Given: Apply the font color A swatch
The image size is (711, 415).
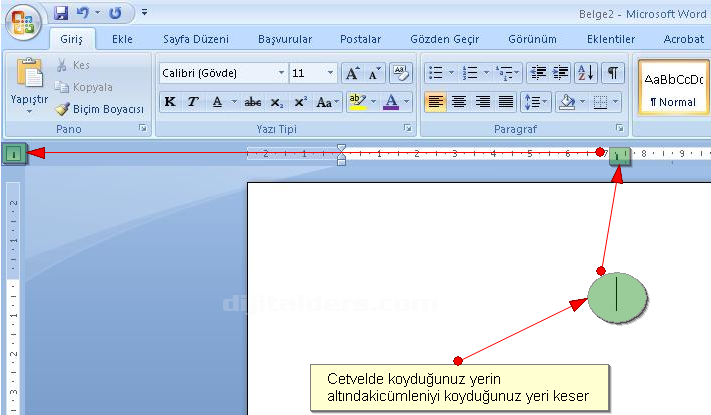Looking at the screenshot, I should point(391,102).
